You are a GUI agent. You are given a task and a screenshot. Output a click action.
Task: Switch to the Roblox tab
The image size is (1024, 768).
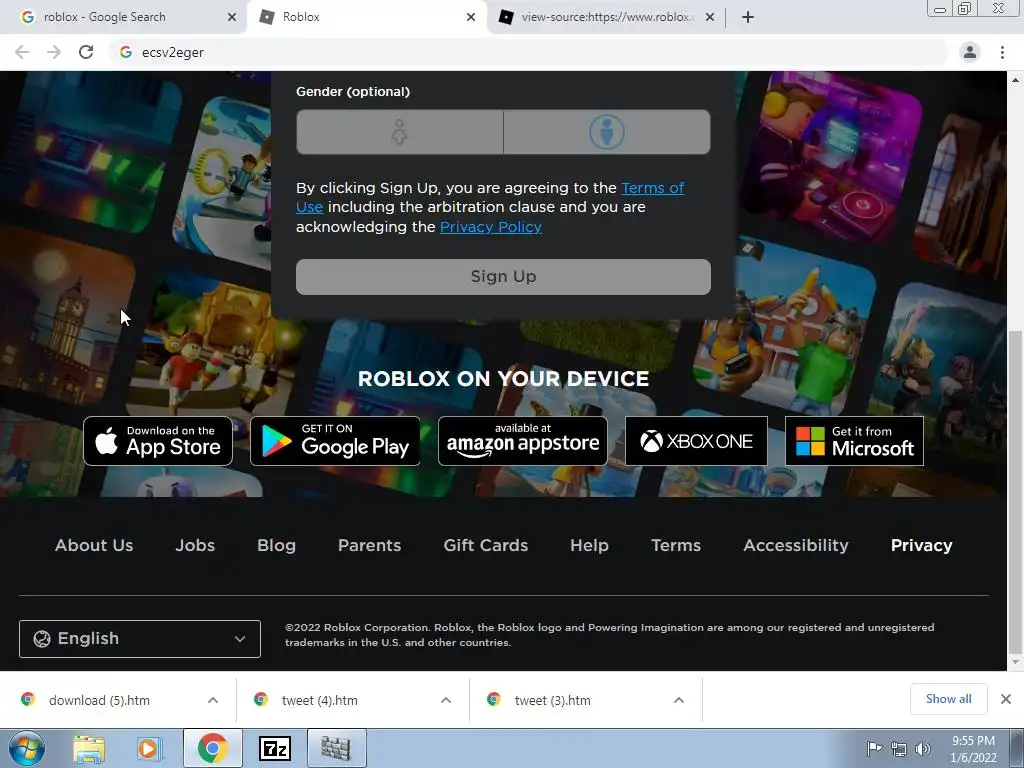[367, 17]
